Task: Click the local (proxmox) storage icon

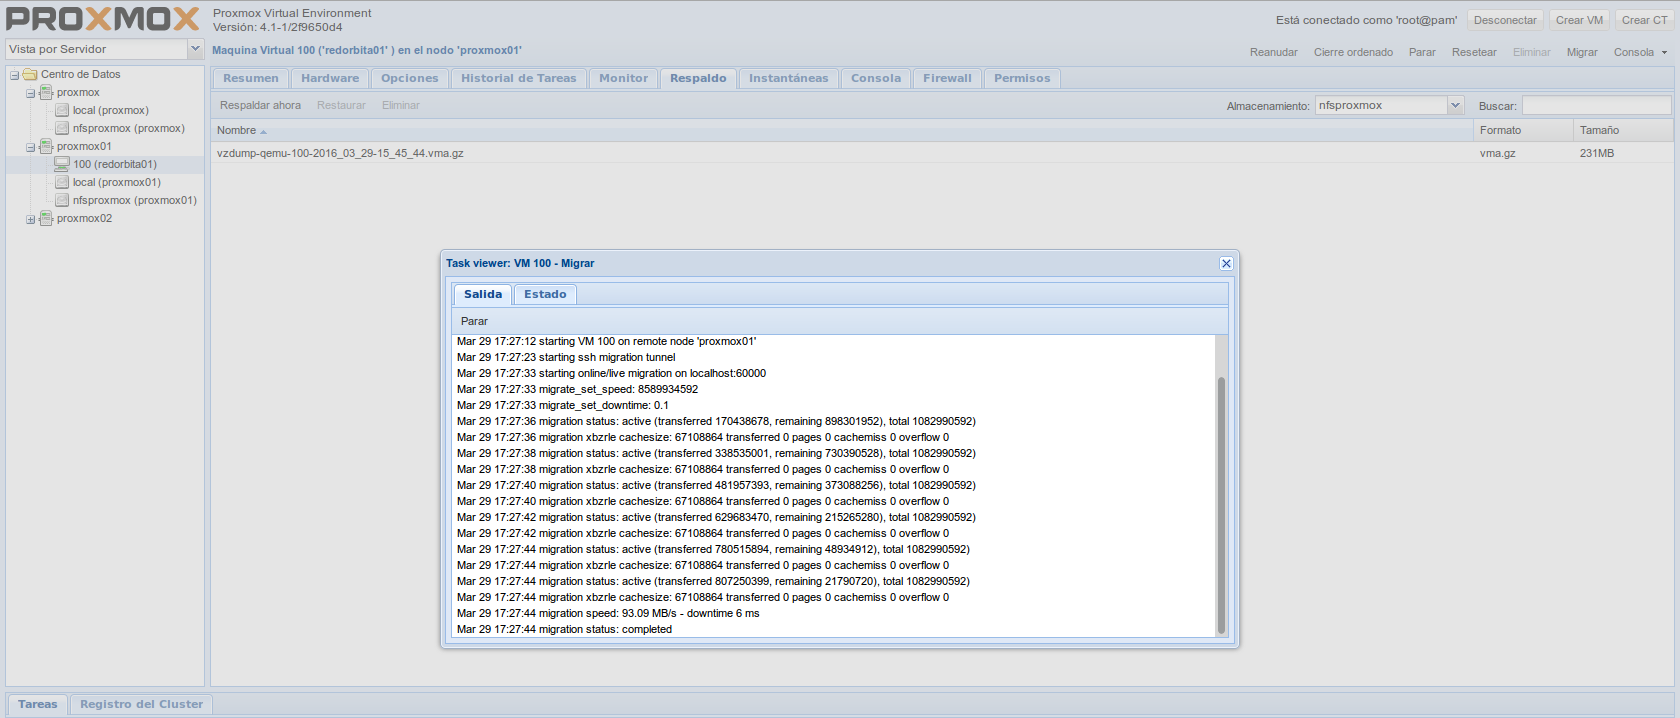Action: (x=62, y=110)
